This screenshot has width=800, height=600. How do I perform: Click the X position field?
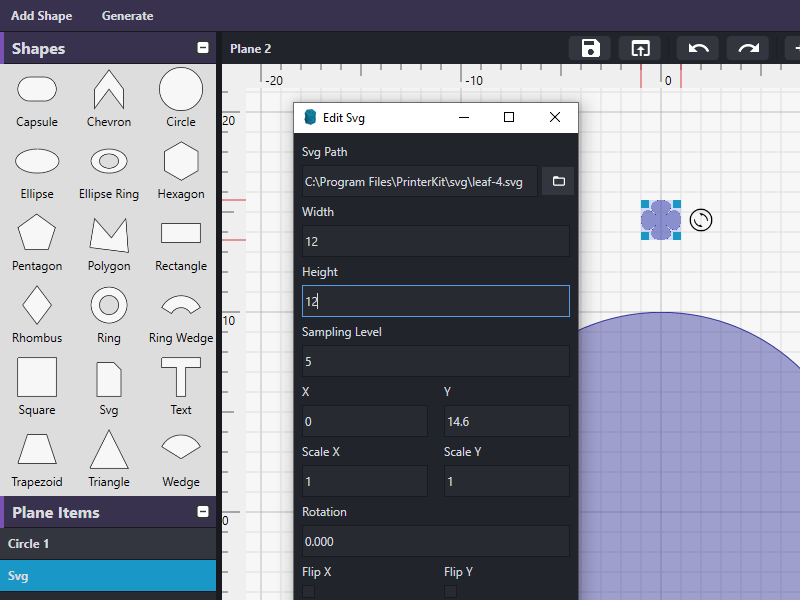365,421
